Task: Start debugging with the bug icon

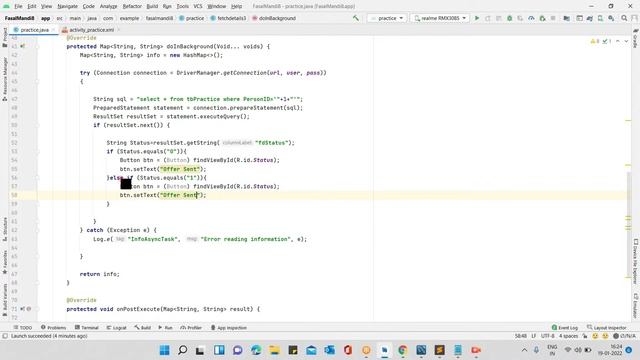Action: (509, 18)
